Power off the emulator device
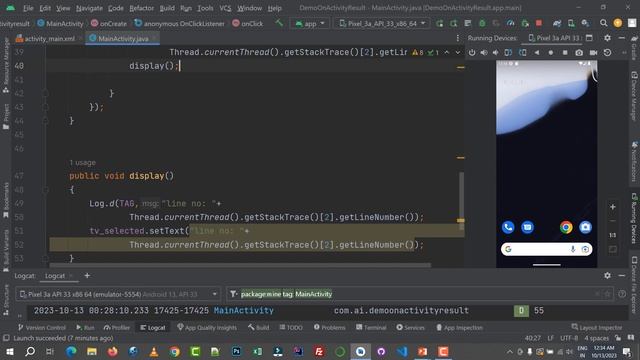 (x=472, y=53)
